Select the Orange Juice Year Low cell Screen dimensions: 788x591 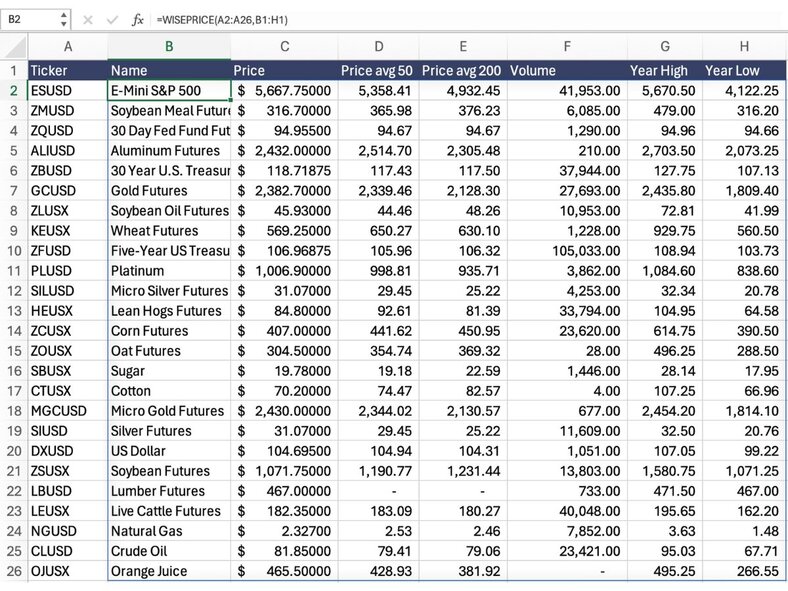point(743,571)
